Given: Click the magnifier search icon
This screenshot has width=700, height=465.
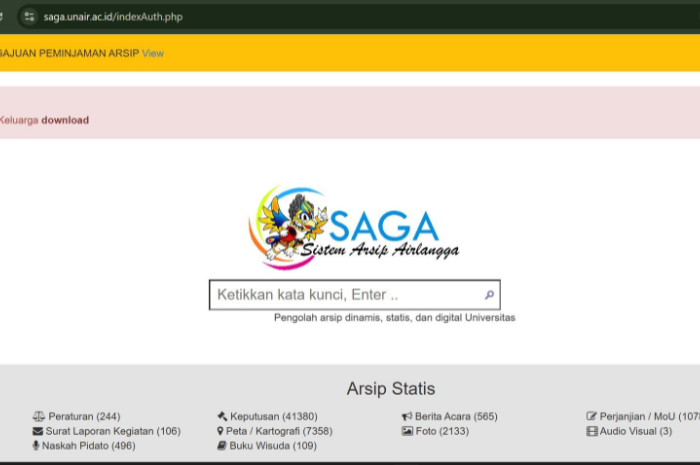Looking at the screenshot, I should (489, 295).
